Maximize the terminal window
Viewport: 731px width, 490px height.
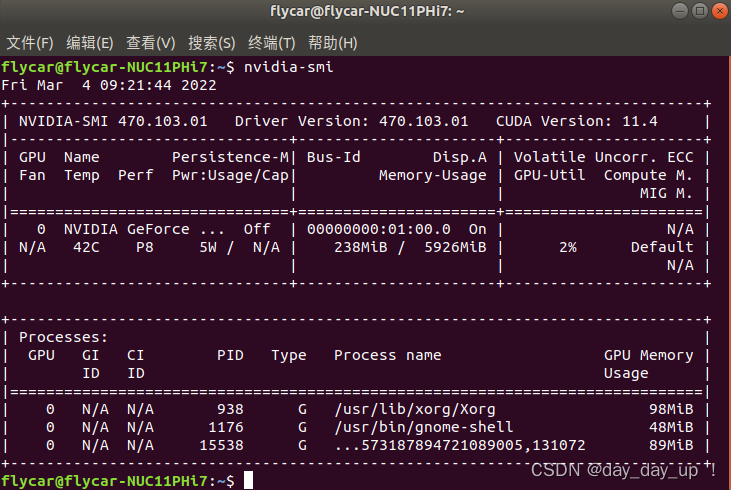click(x=700, y=11)
